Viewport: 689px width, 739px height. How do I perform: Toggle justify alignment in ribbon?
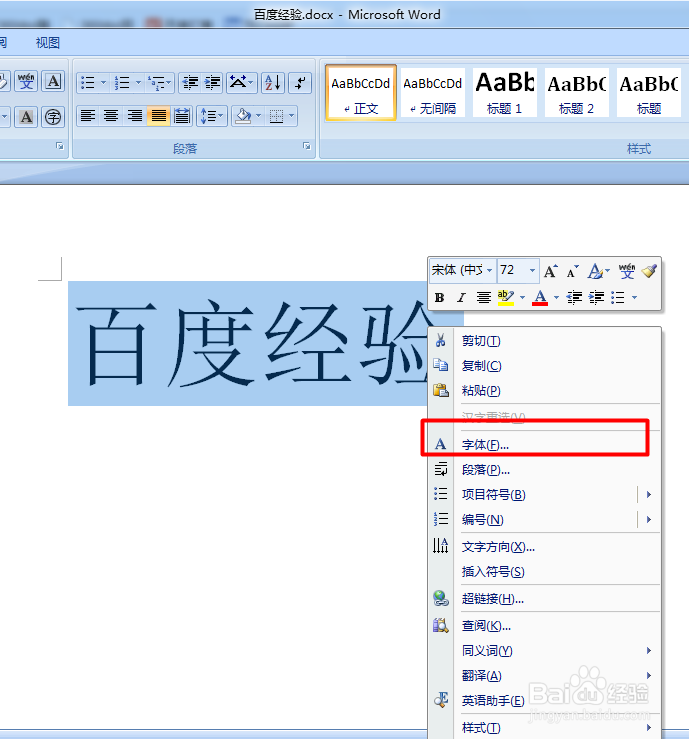point(158,115)
